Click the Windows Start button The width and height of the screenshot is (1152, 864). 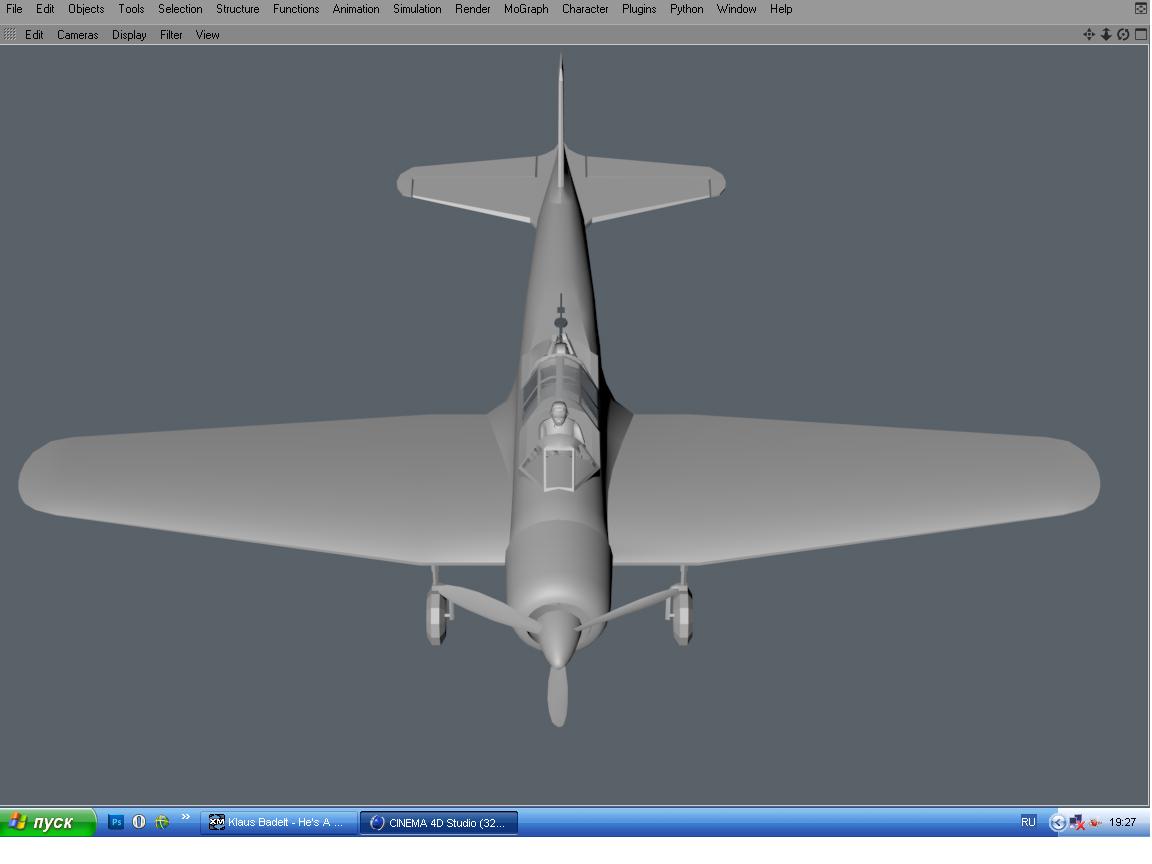click(x=46, y=822)
